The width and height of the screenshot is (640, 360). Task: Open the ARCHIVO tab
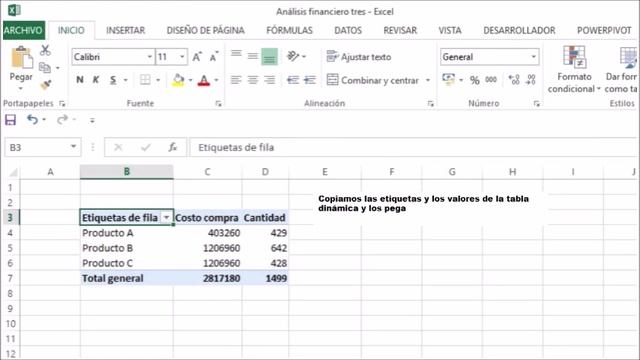pyautogui.click(x=23, y=31)
